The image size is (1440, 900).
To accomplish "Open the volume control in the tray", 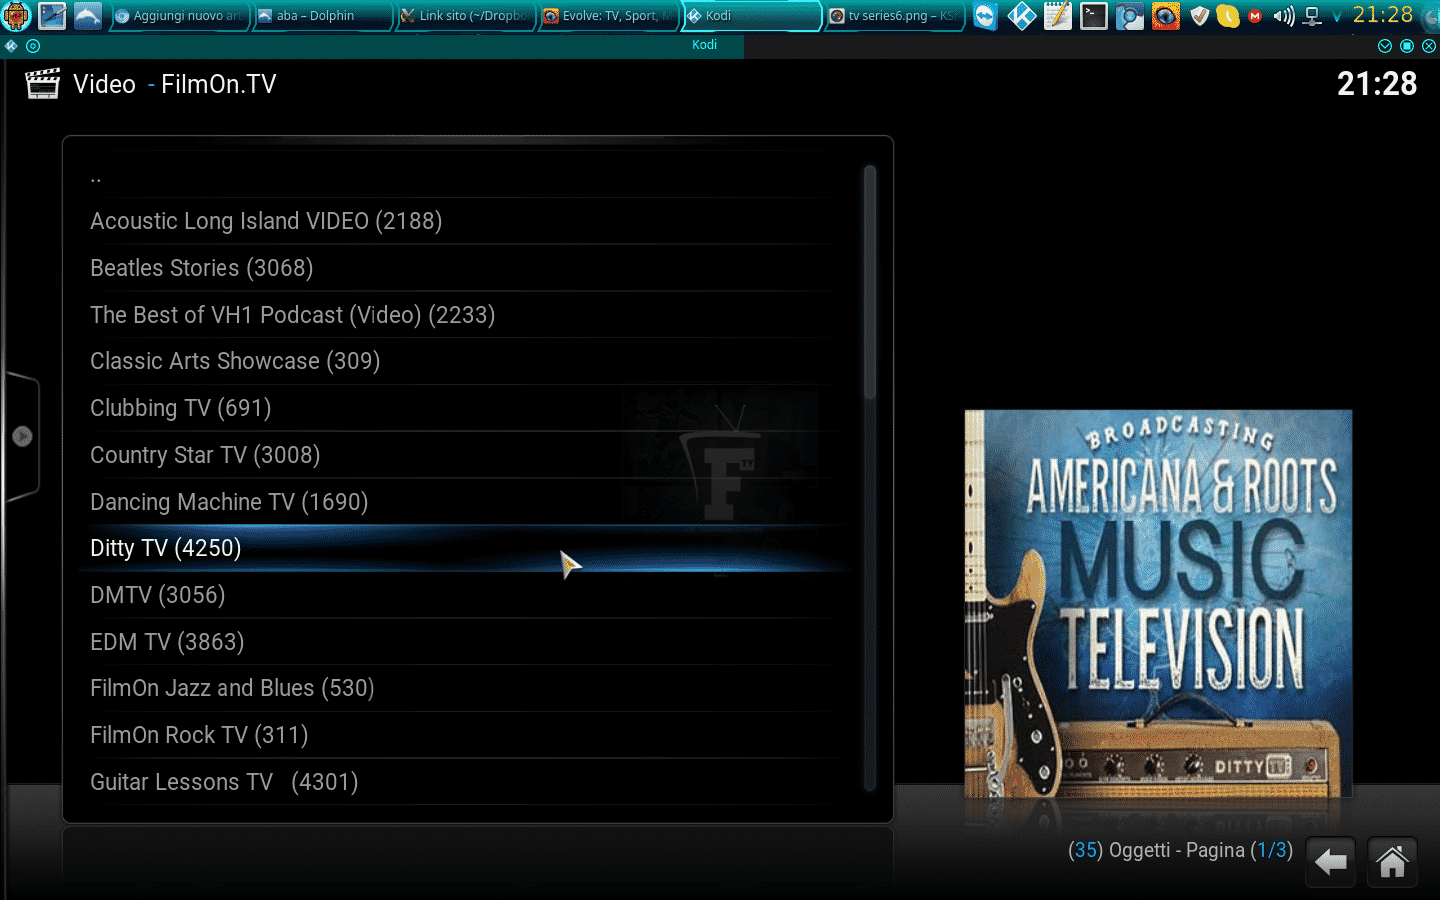I will [x=1284, y=16].
